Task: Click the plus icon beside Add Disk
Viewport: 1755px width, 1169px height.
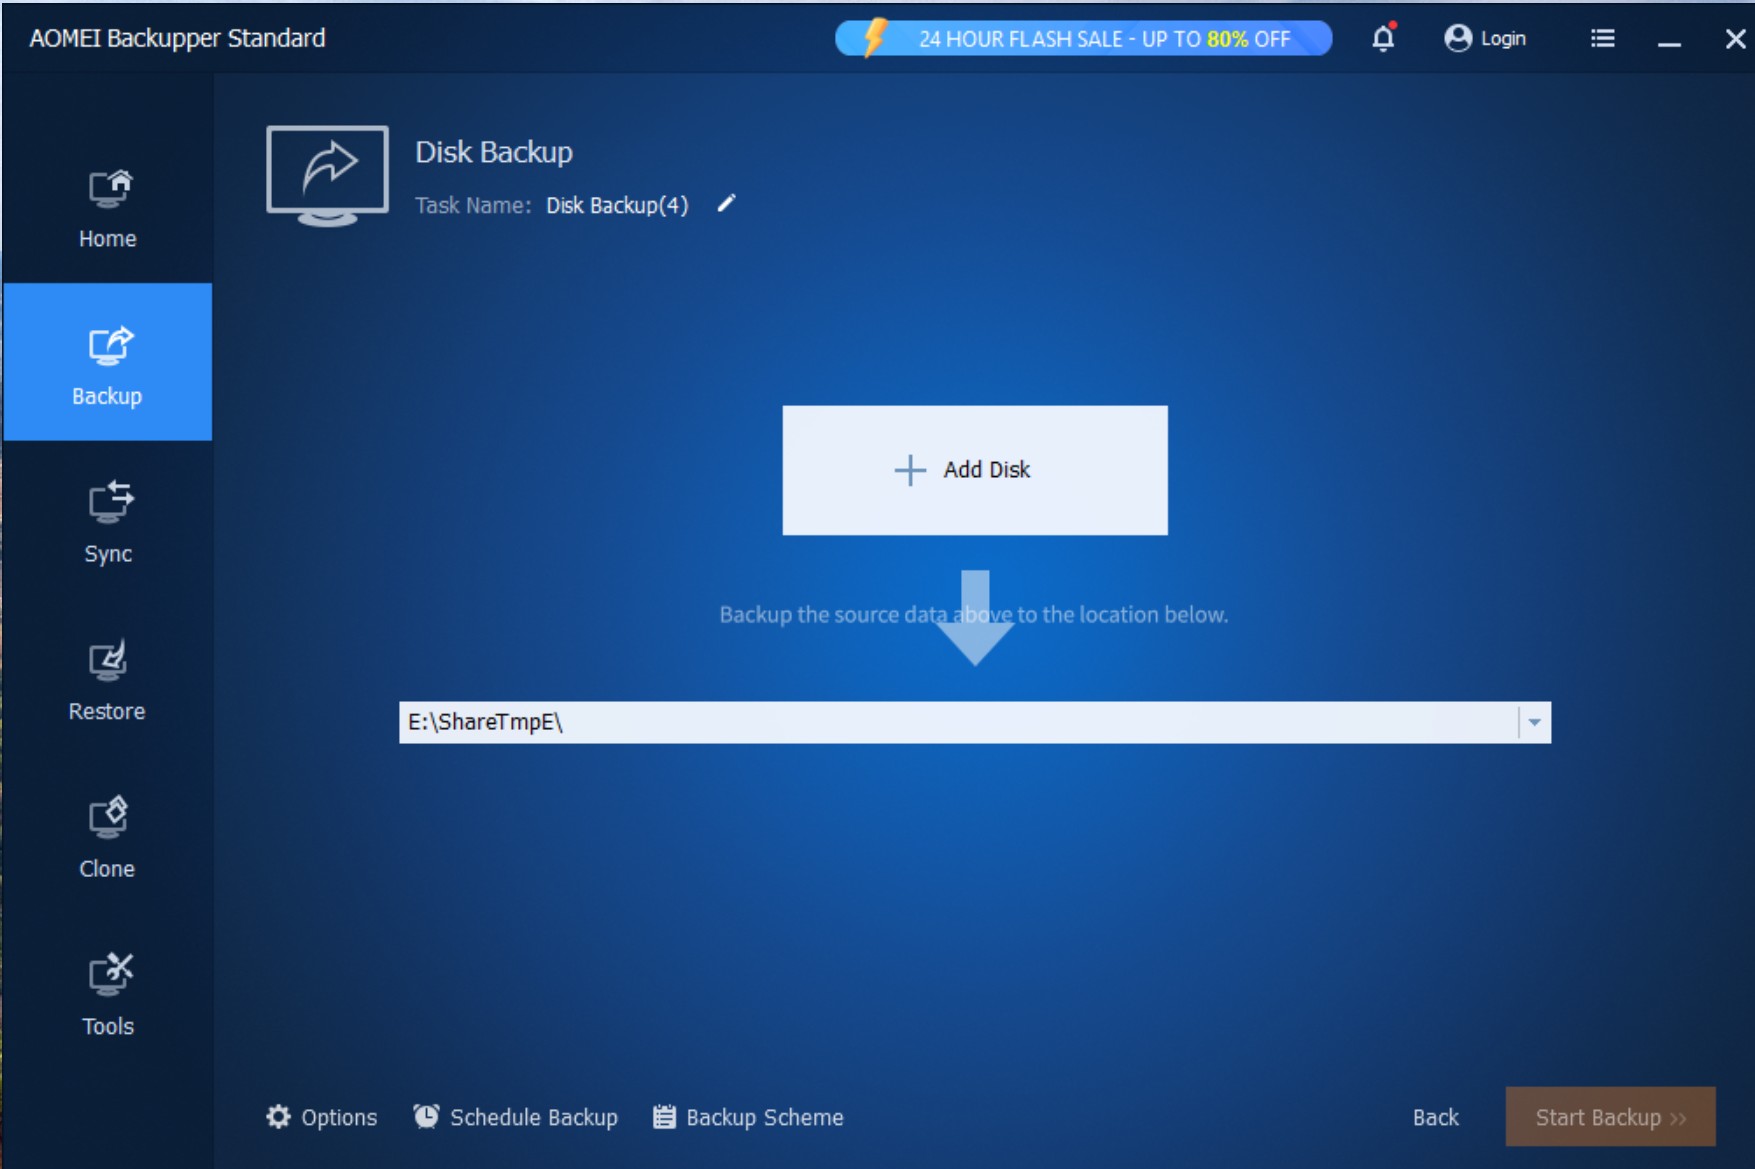Action: [910, 470]
